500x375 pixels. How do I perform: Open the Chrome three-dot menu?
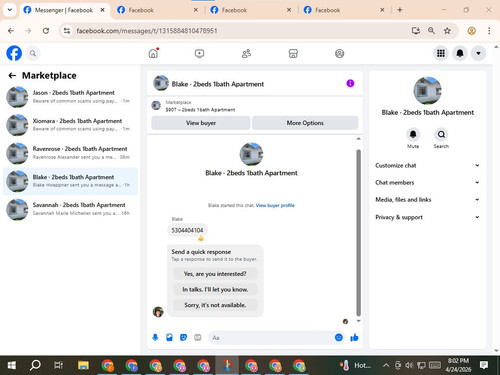tap(489, 31)
